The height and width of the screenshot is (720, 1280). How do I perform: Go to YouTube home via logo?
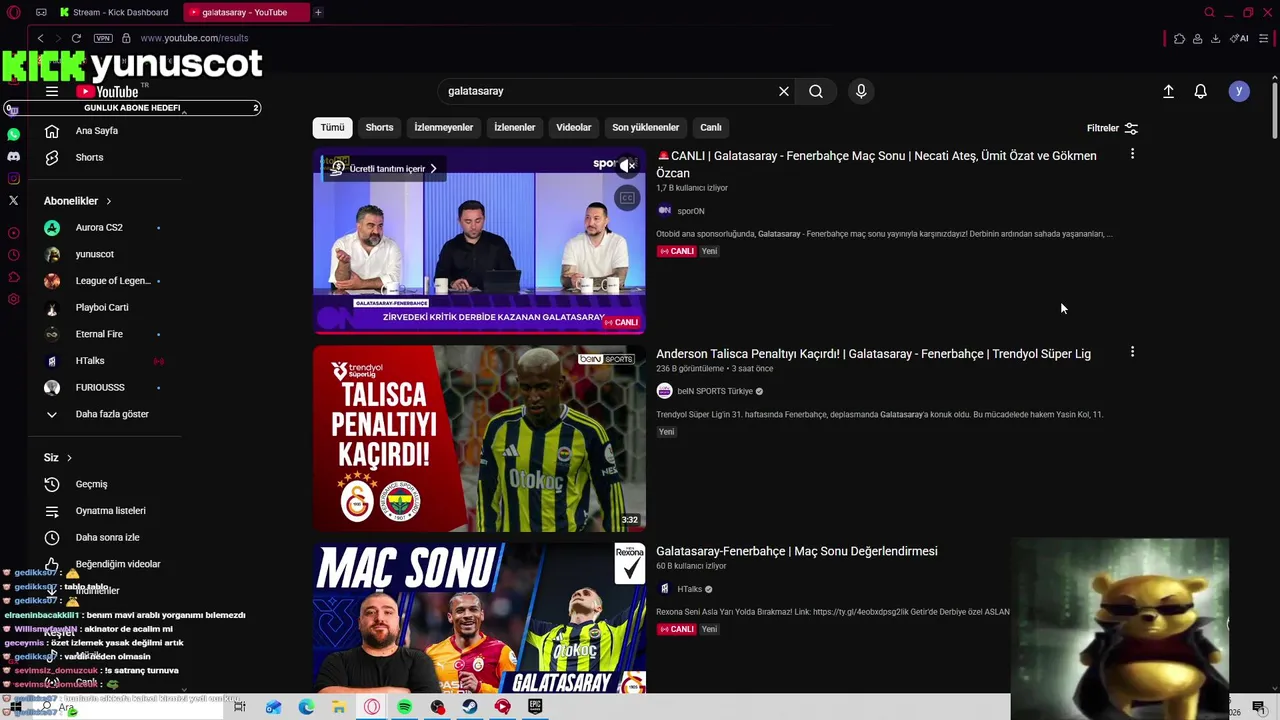(108, 91)
